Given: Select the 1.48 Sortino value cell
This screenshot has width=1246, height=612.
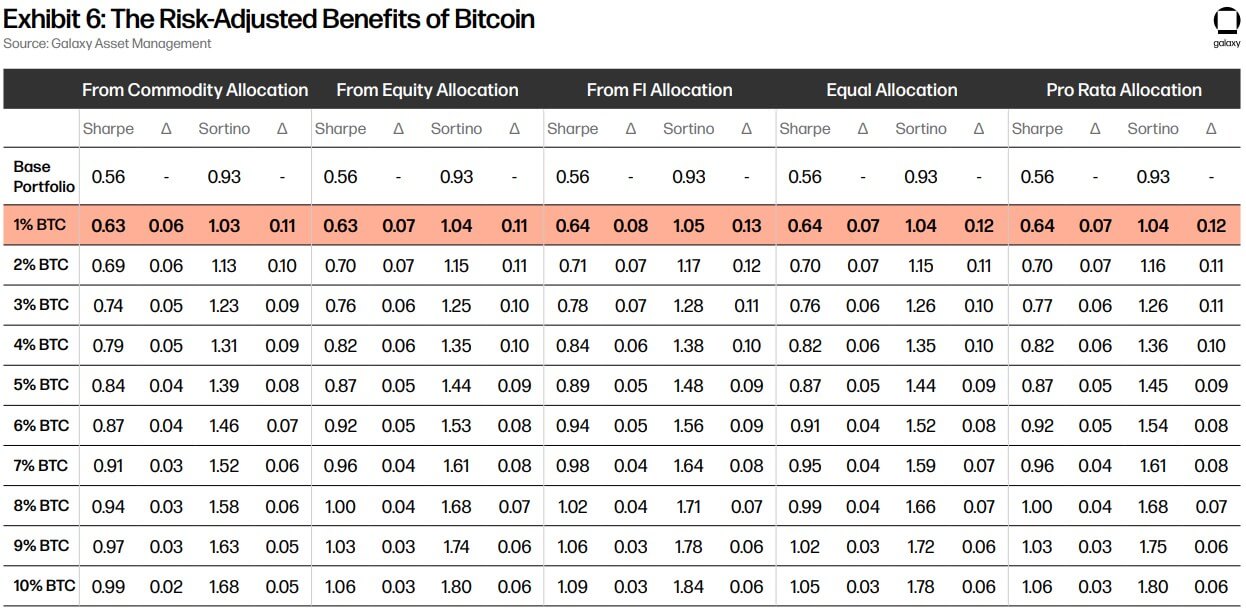Looking at the screenshot, I should [689, 386].
